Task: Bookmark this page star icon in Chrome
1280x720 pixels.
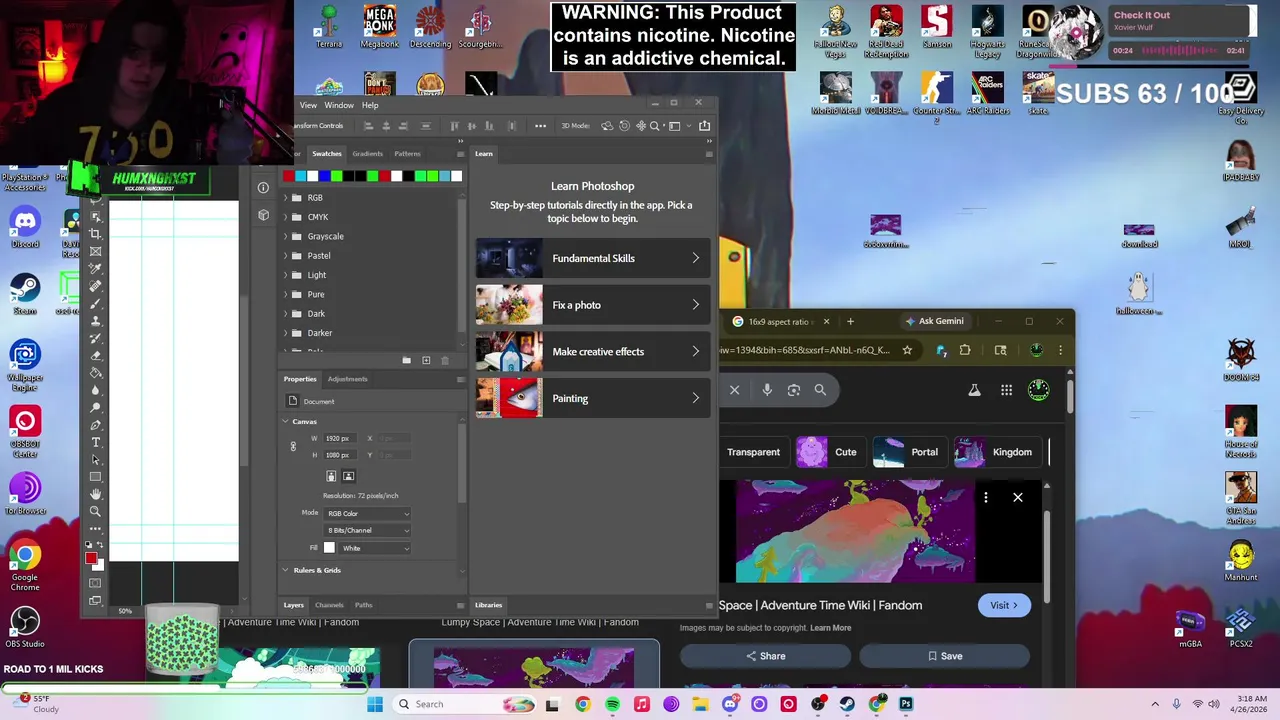Action: coord(907,350)
